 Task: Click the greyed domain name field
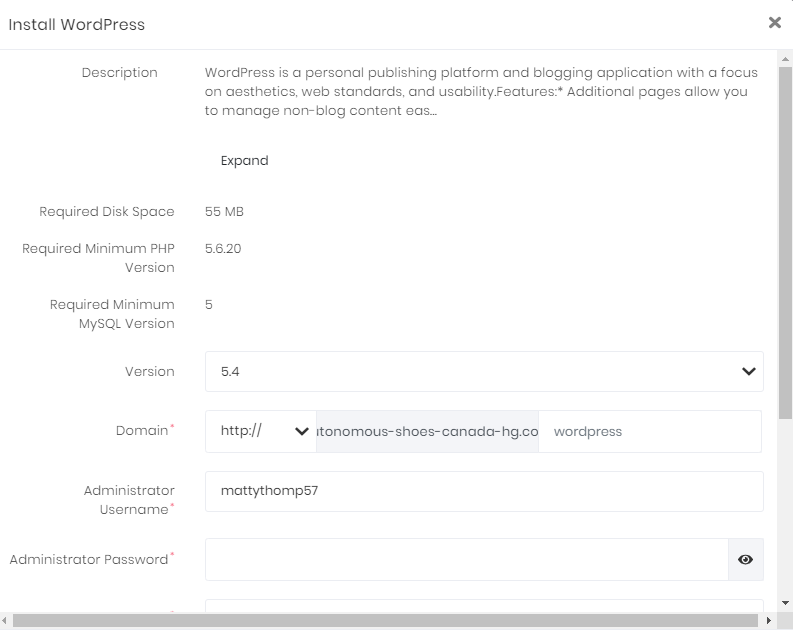click(x=427, y=431)
